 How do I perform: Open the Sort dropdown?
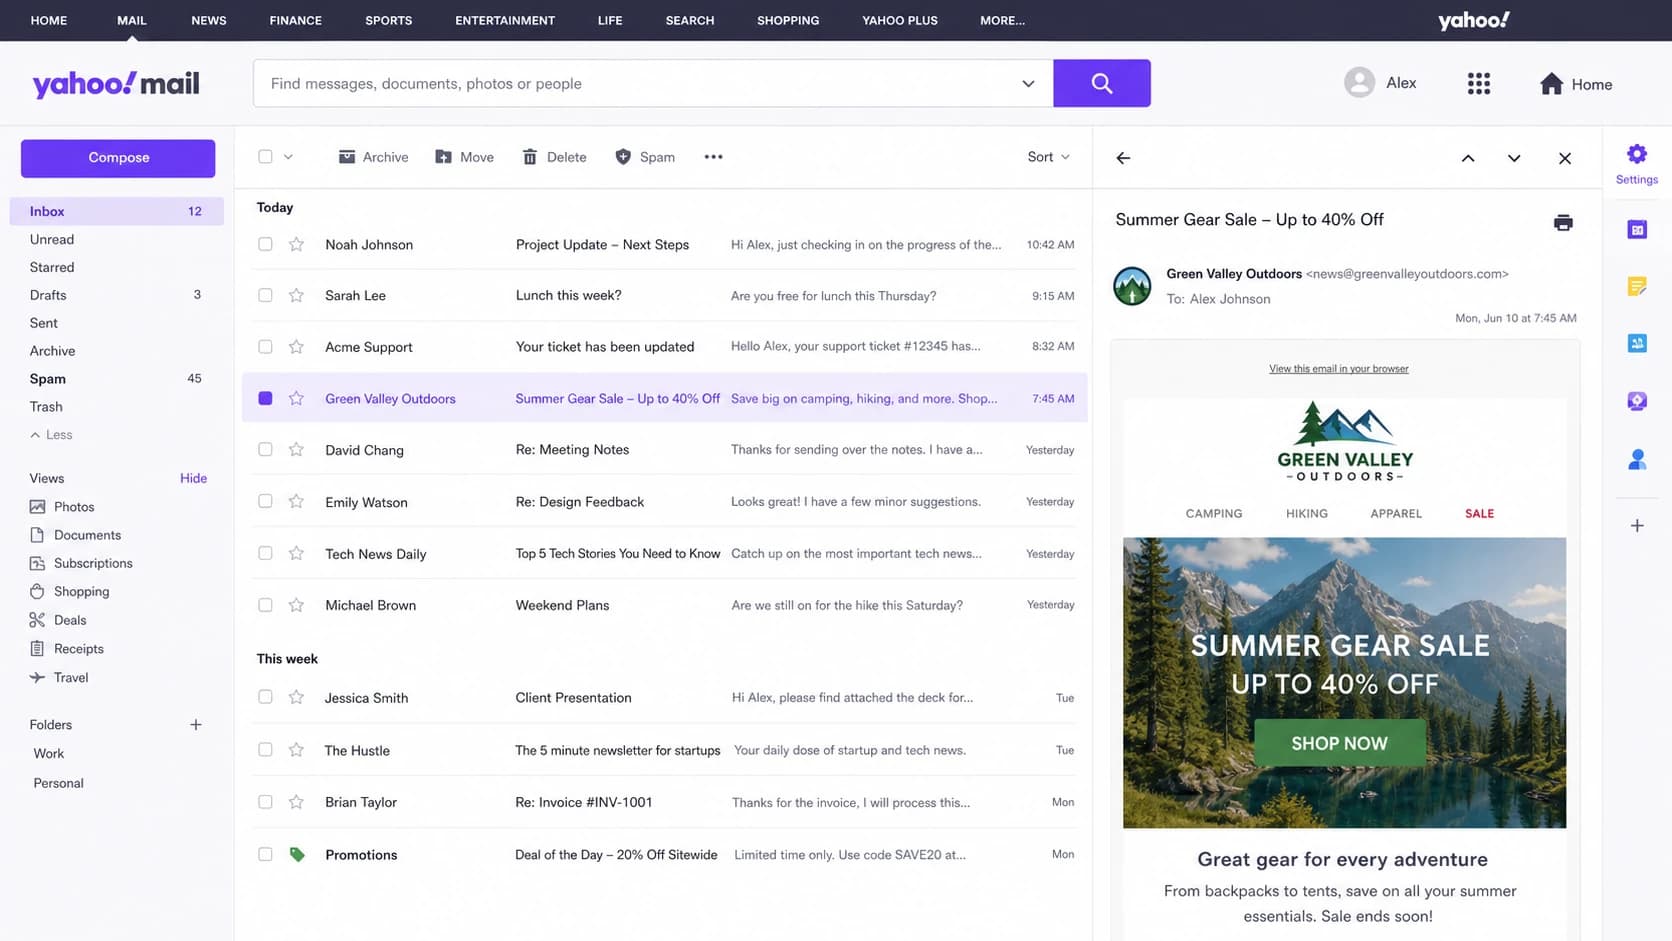[1048, 157]
